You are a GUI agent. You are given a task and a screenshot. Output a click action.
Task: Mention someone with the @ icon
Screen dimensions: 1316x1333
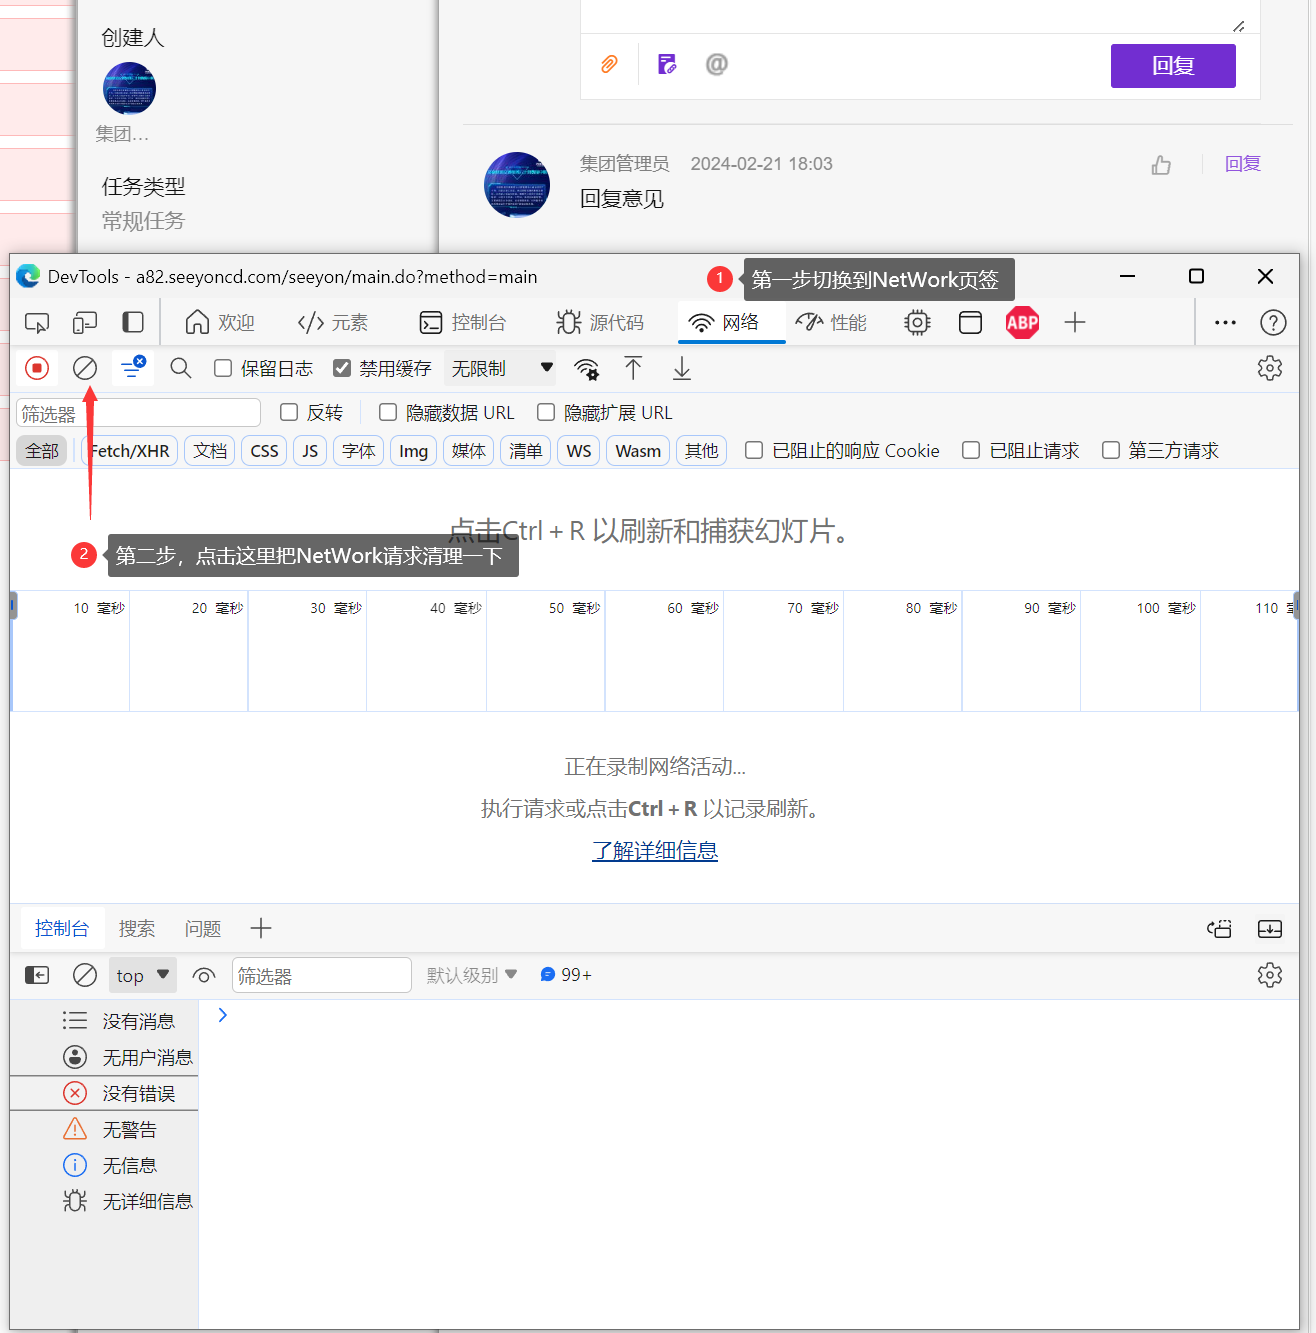716,64
